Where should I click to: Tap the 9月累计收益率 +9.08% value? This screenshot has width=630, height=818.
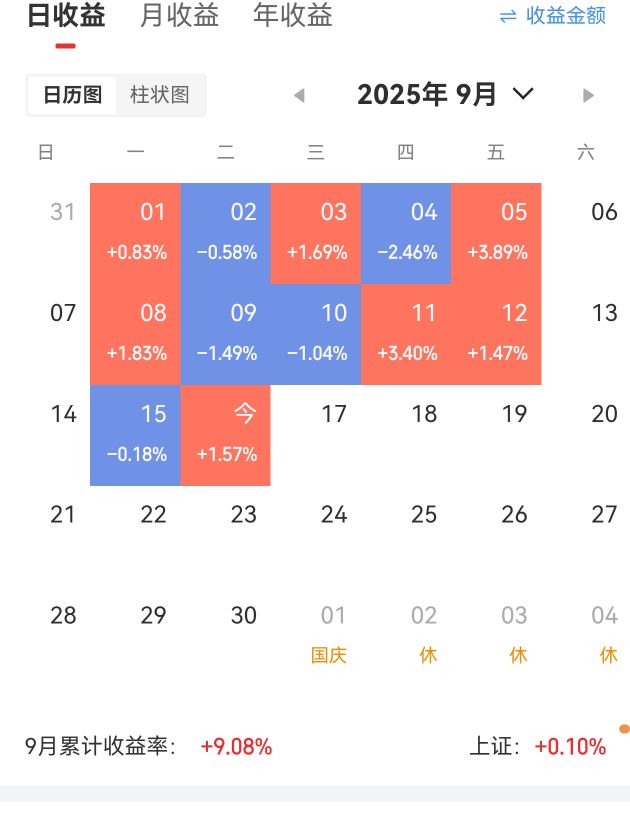pos(236,747)
